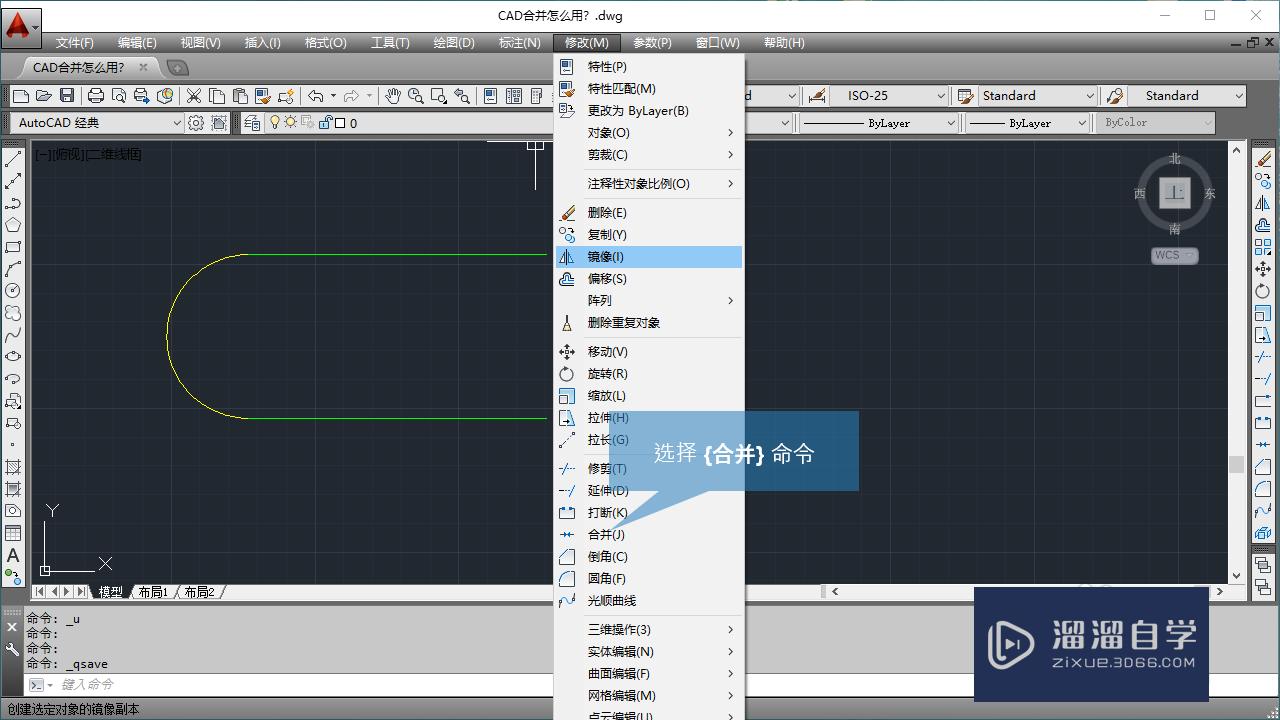
Task: Click the new drawing tab button
Action: tap(177, 68)
